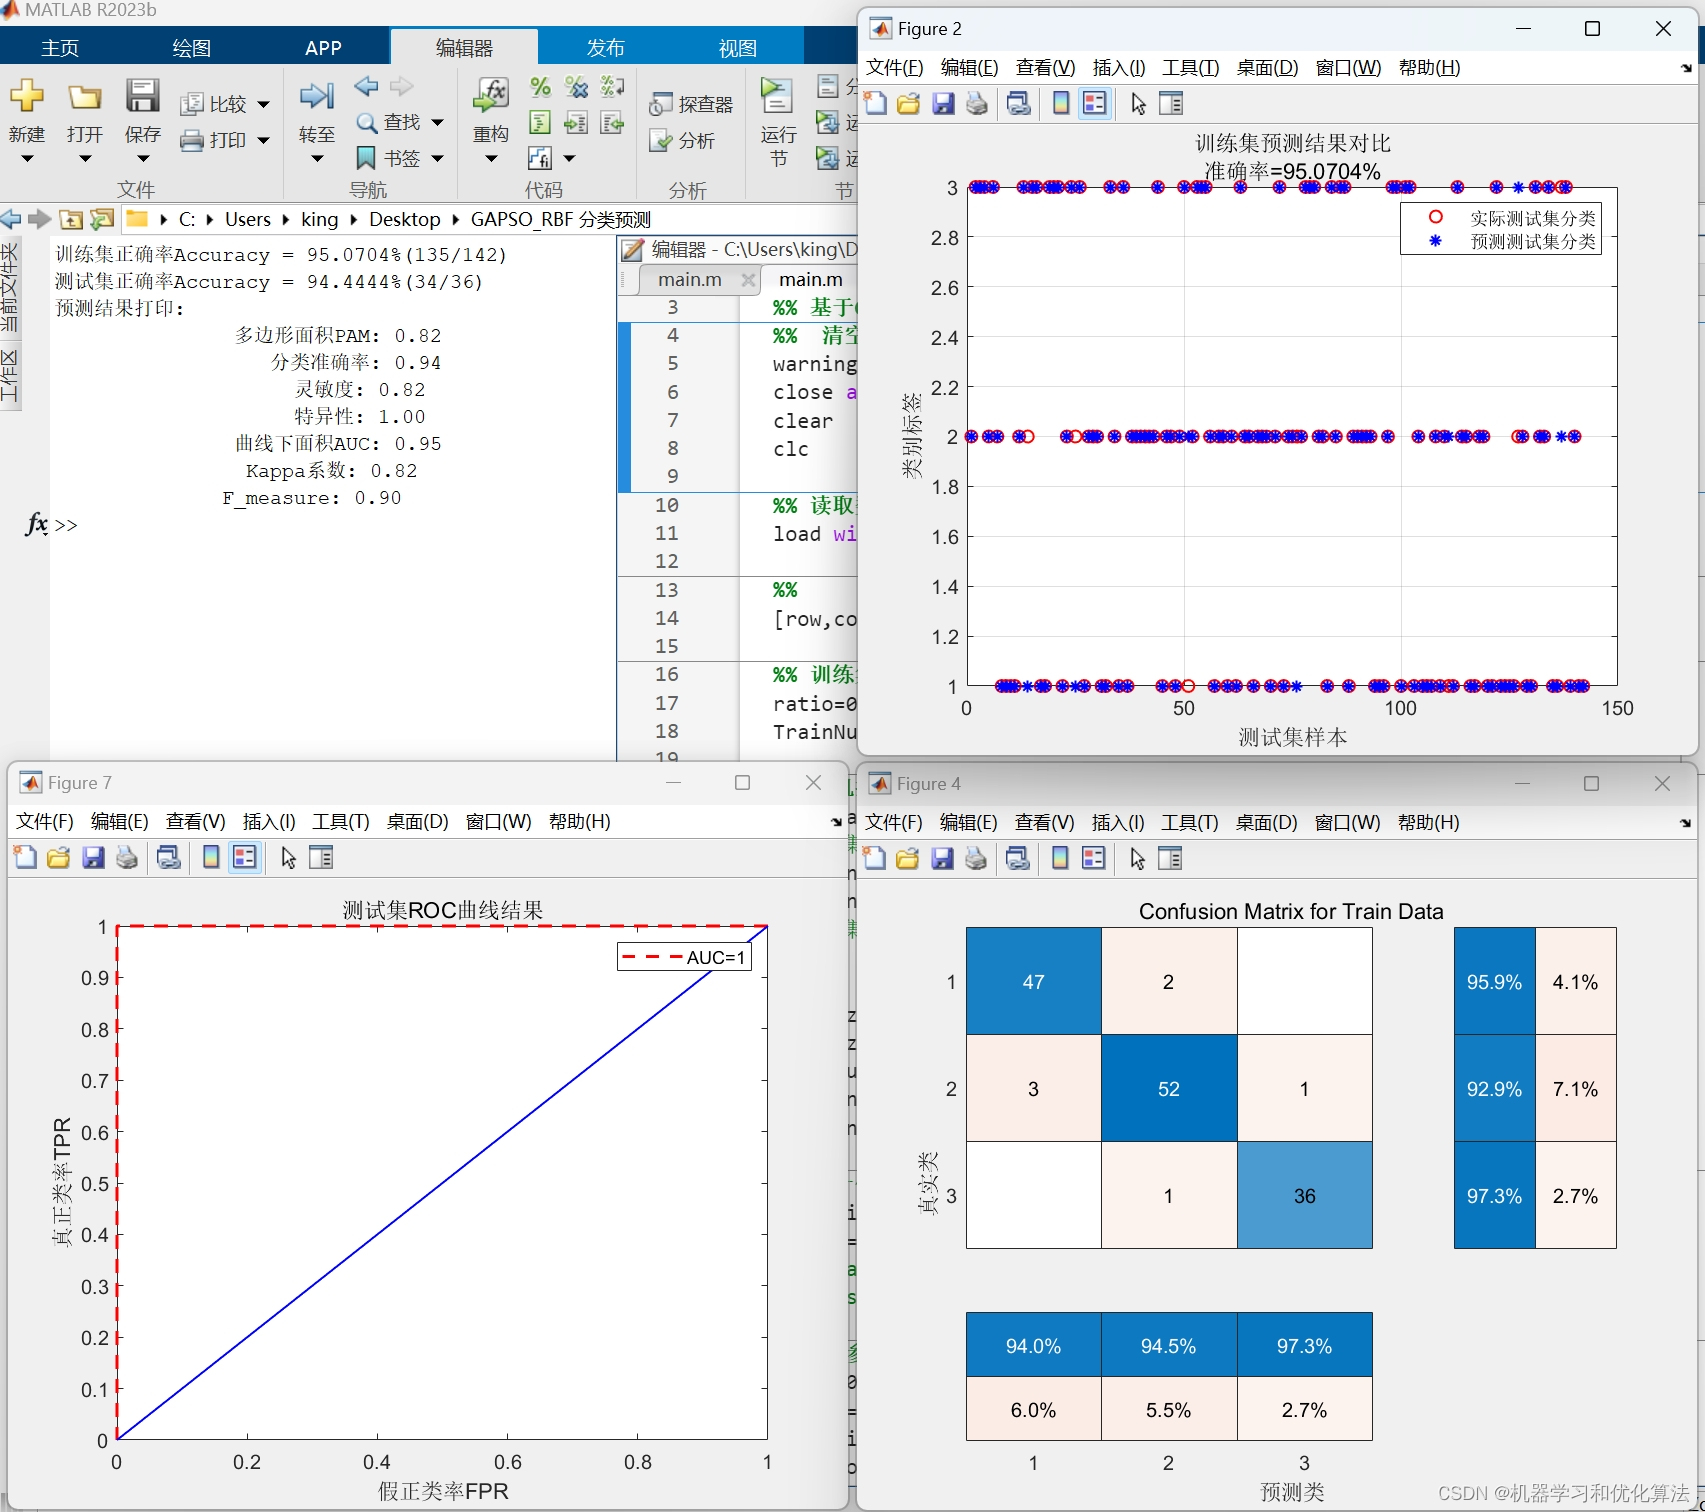Expand the 查找 dropdown arrow
Viewport: 1705px width, 1512px height.
(437, 122)
